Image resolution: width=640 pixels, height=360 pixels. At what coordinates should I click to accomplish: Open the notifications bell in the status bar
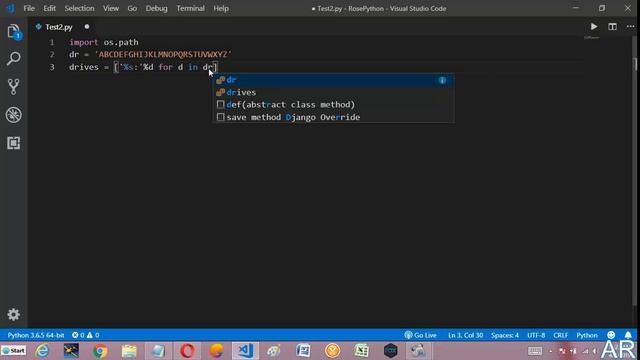coord(628,335)
